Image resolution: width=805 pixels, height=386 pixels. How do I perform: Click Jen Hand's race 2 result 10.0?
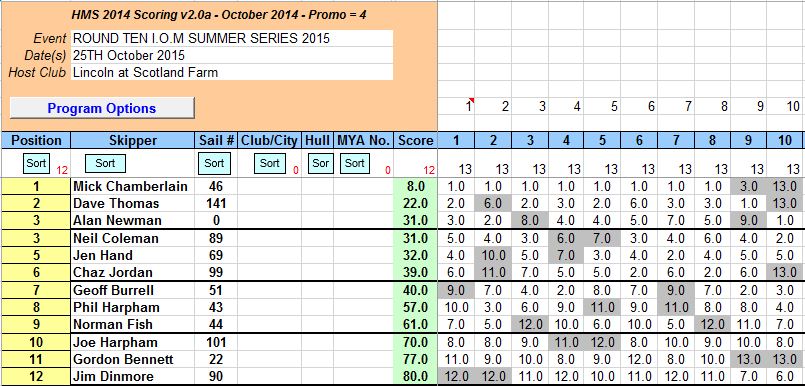point(493,255)
